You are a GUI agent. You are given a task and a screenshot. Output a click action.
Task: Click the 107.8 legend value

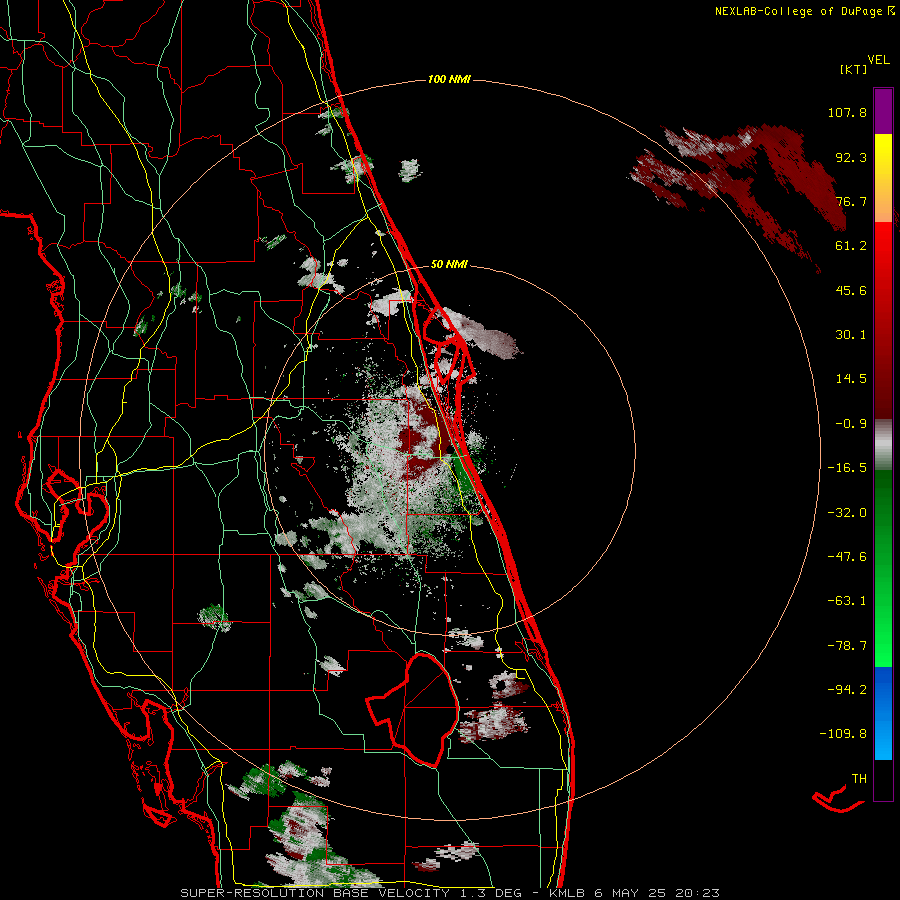[x=847, y=112]
